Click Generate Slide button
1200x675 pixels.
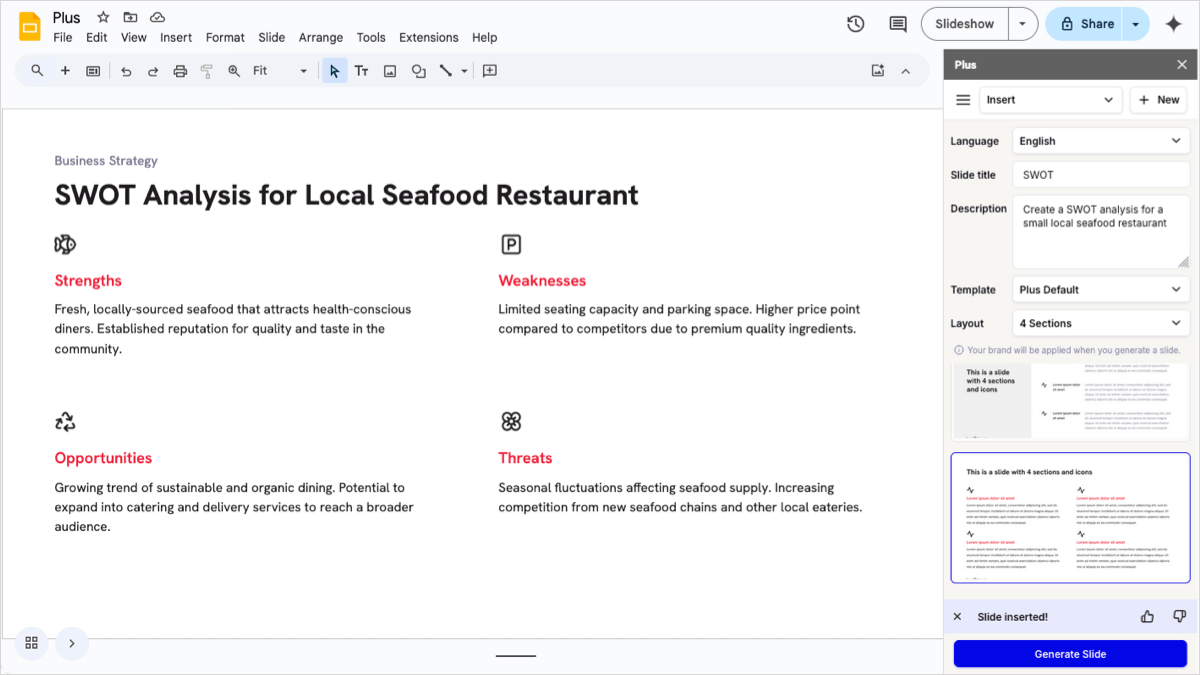click(x=1070, y=654)
